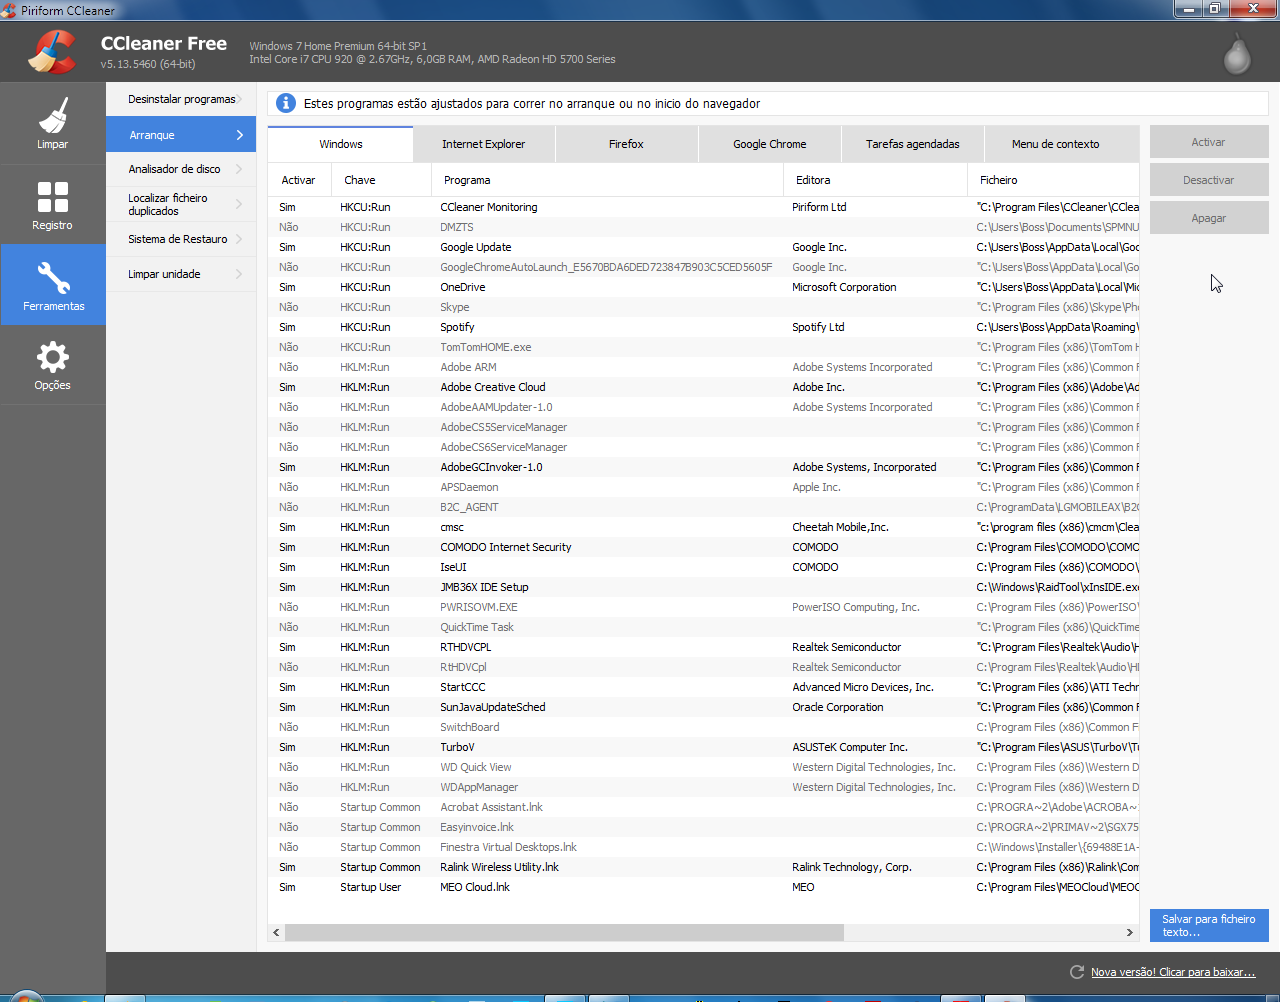This screenshot has width=1280, height=1002.
Task: Select the APSDaemon entry
Action: coord(703,487)
